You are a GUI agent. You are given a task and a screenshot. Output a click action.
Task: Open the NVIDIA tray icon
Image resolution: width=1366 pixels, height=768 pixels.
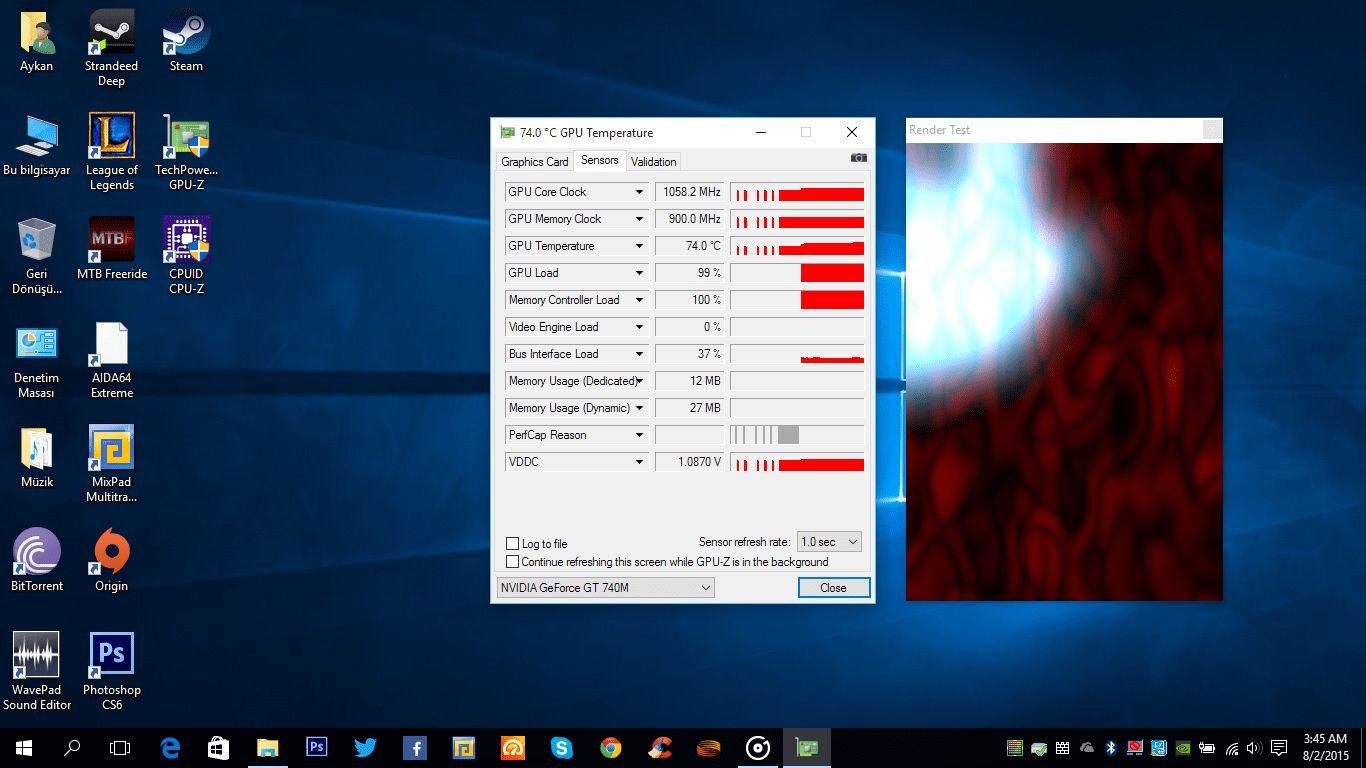point(1183,747)
